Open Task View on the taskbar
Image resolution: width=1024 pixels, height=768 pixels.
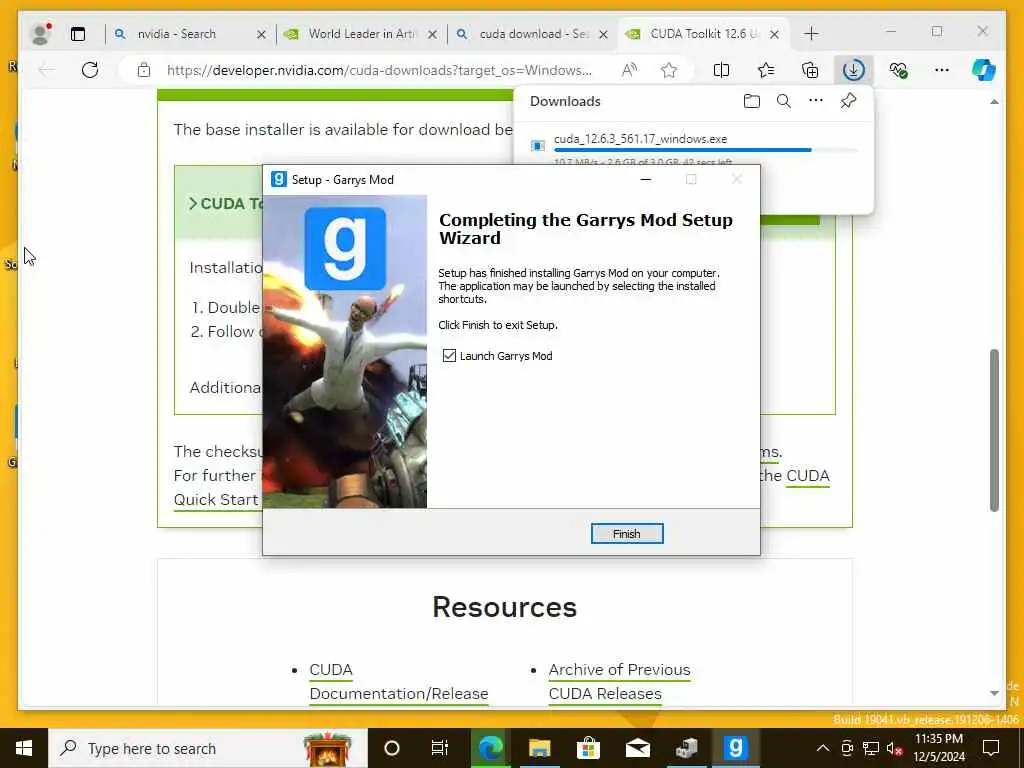440,748
